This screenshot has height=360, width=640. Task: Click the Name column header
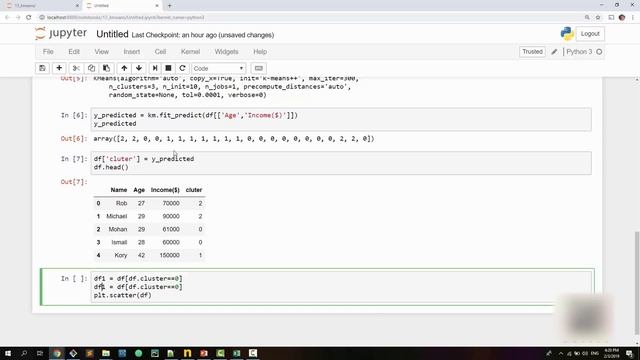119,190
